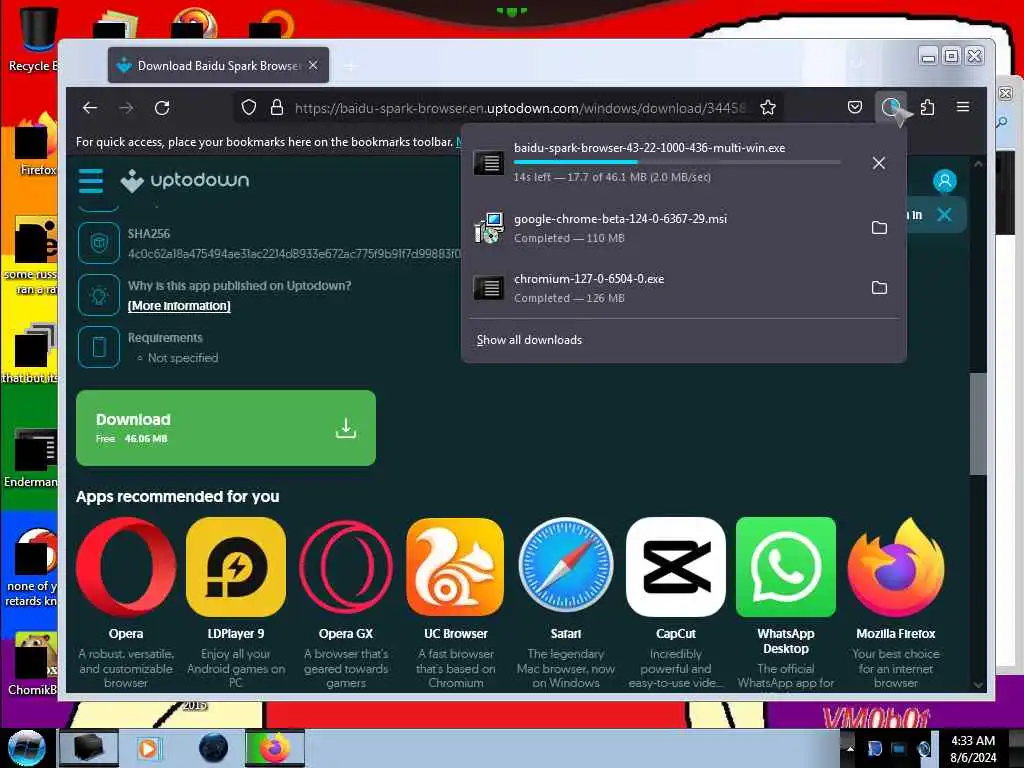Open the Opera GX app icon
1024x768 pixels.
point(346,567)
